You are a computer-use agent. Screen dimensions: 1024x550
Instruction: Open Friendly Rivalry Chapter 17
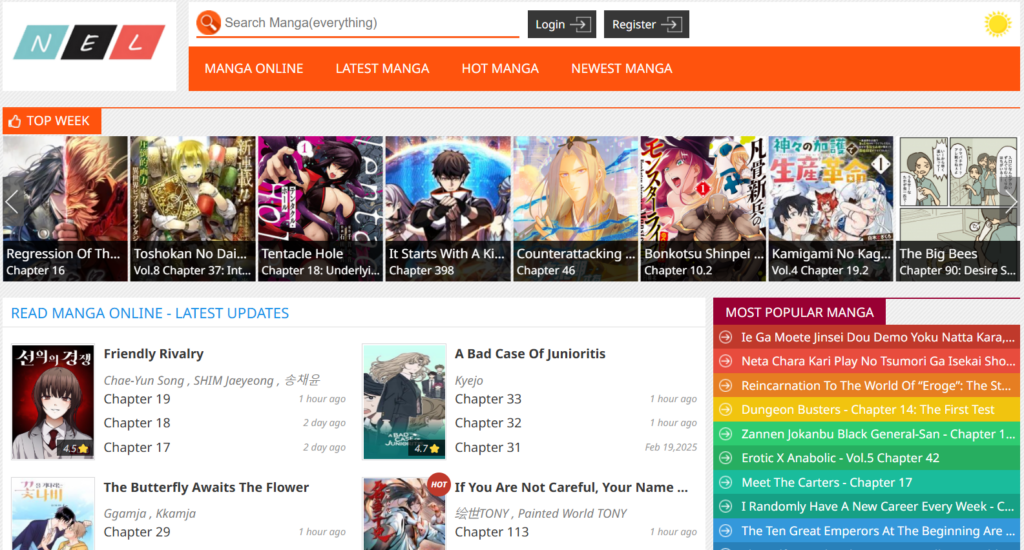[x=136, y=447]
